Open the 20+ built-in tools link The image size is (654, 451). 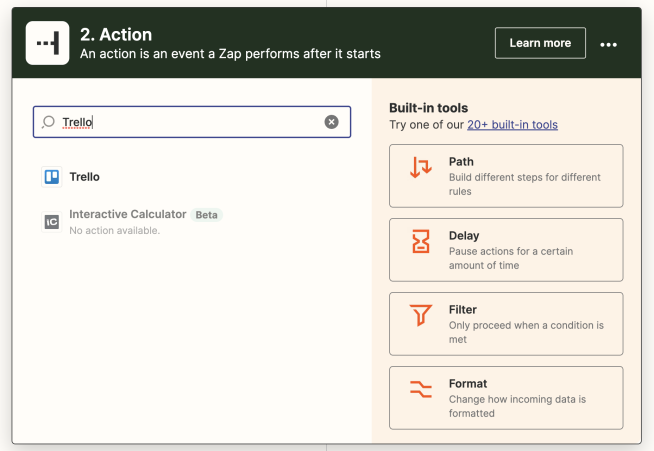click(512, 125)
